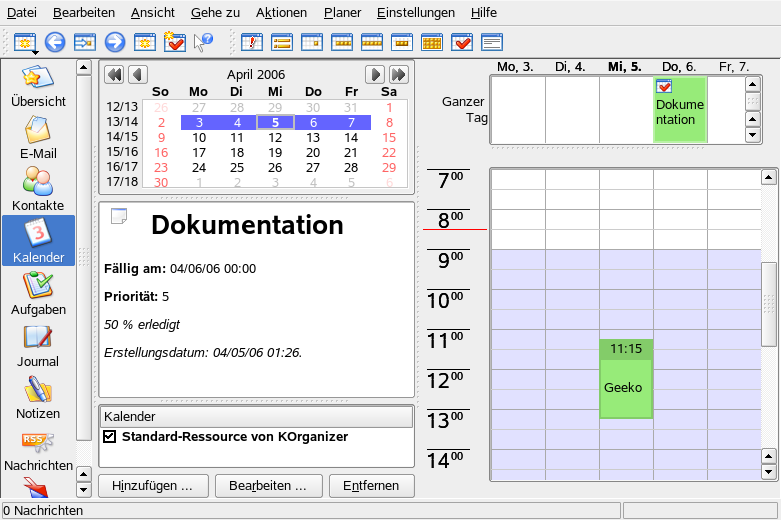Click the blue back arrow toolbar icon

[x=55, y=42]
